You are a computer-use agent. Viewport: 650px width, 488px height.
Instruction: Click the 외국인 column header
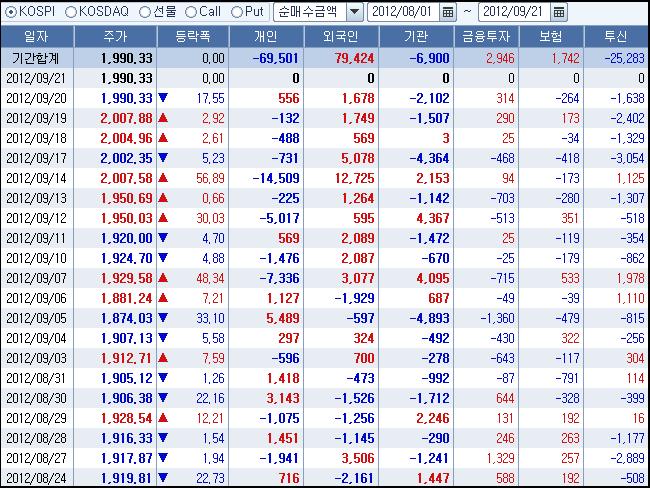[x=341, y=36]
